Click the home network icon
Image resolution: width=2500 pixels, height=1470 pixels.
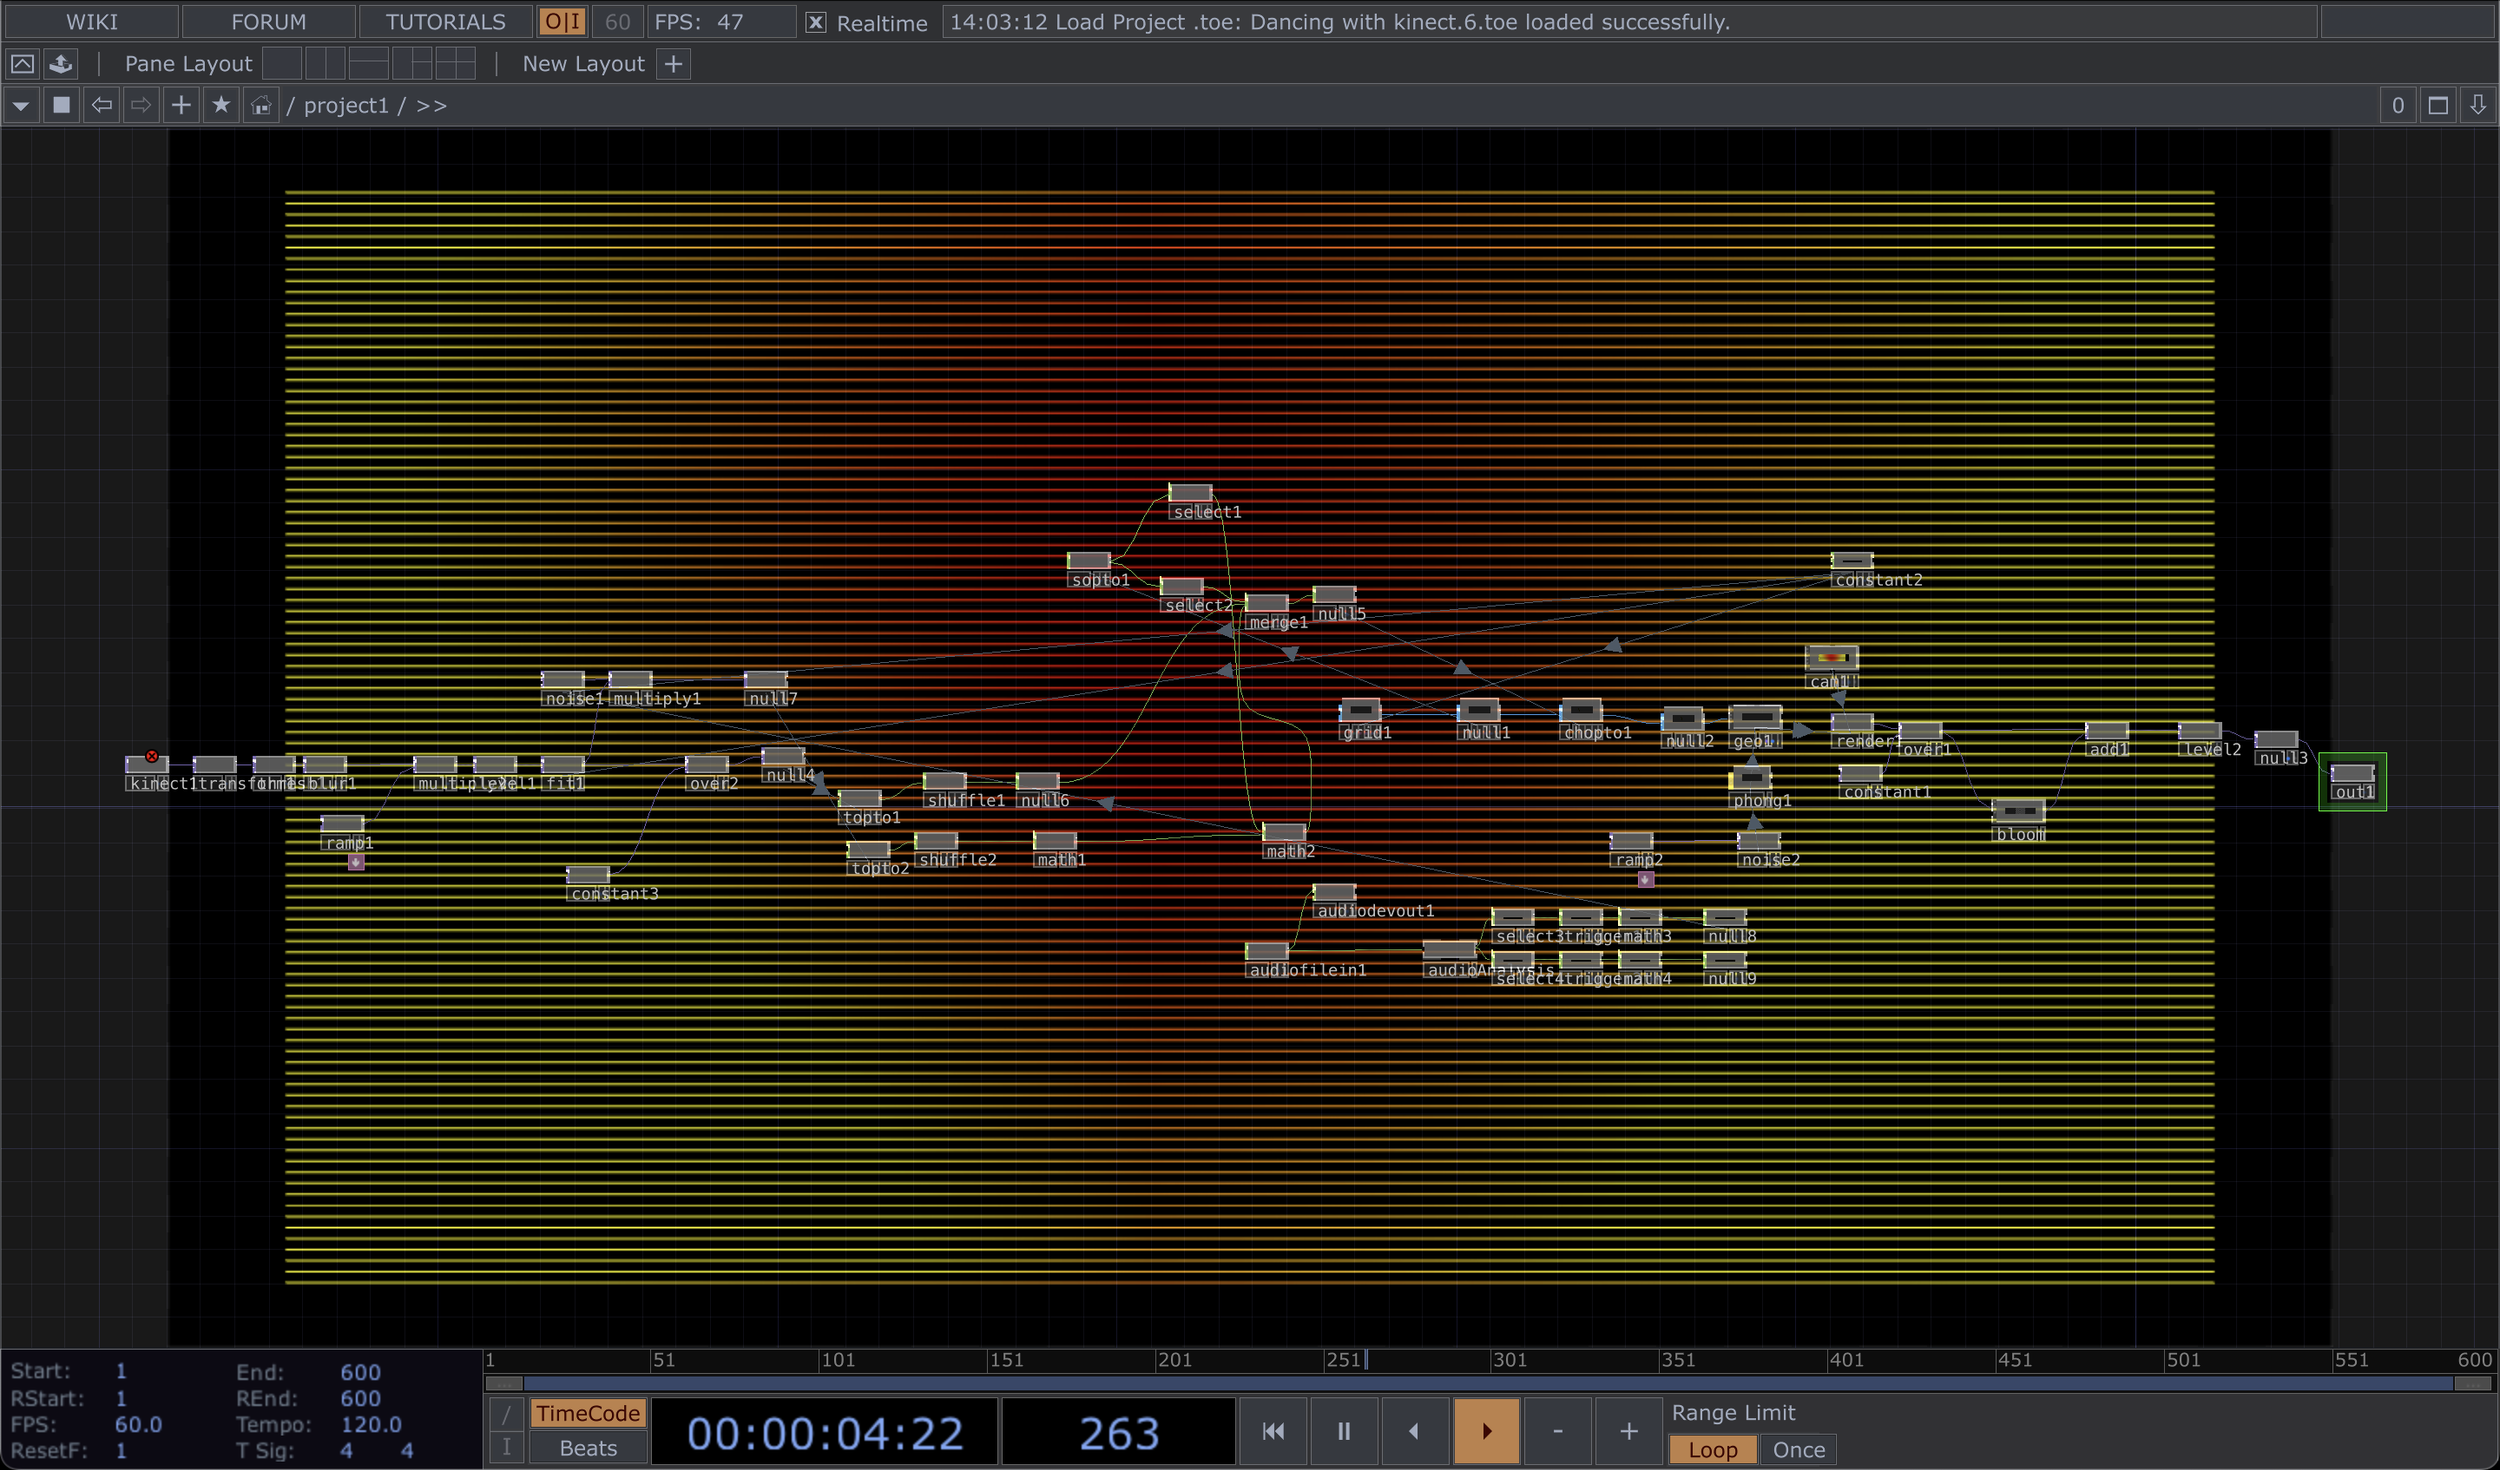[x=261, y=105]
